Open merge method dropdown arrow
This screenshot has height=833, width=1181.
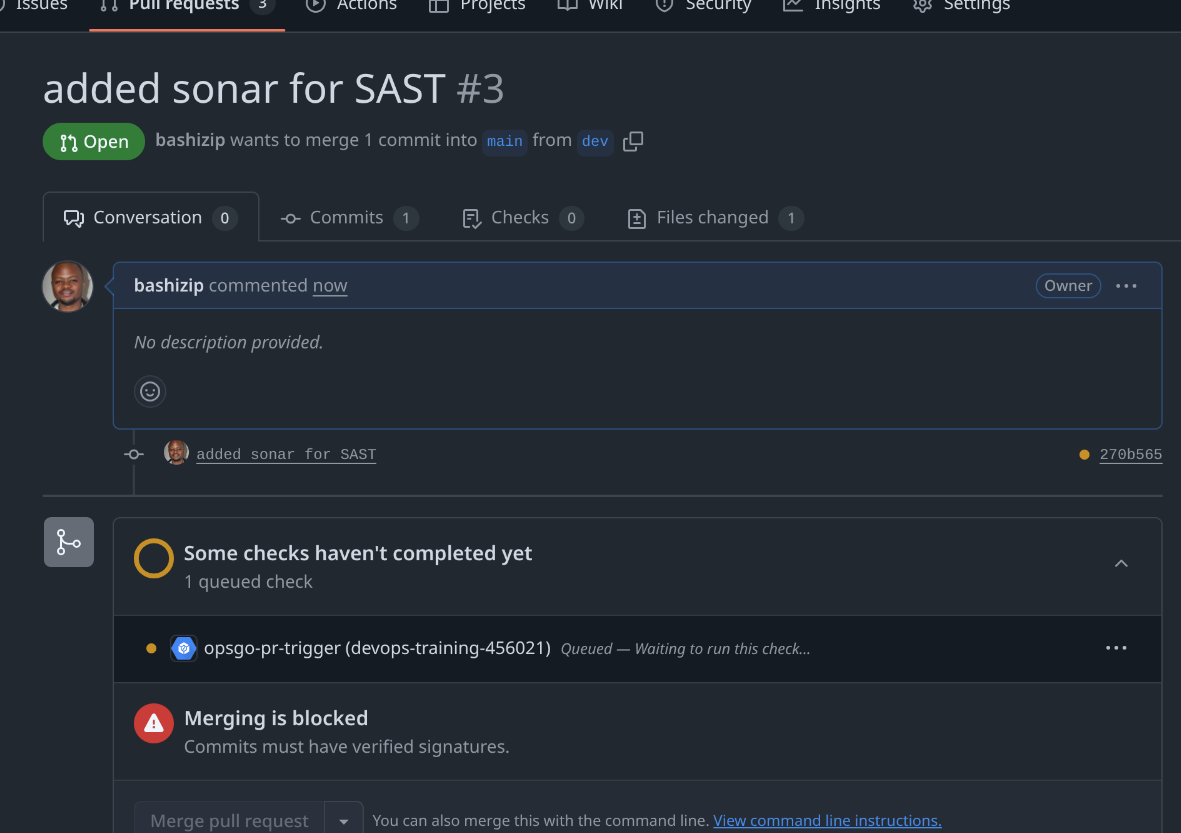pyautogui.click(x=343, y=821)
